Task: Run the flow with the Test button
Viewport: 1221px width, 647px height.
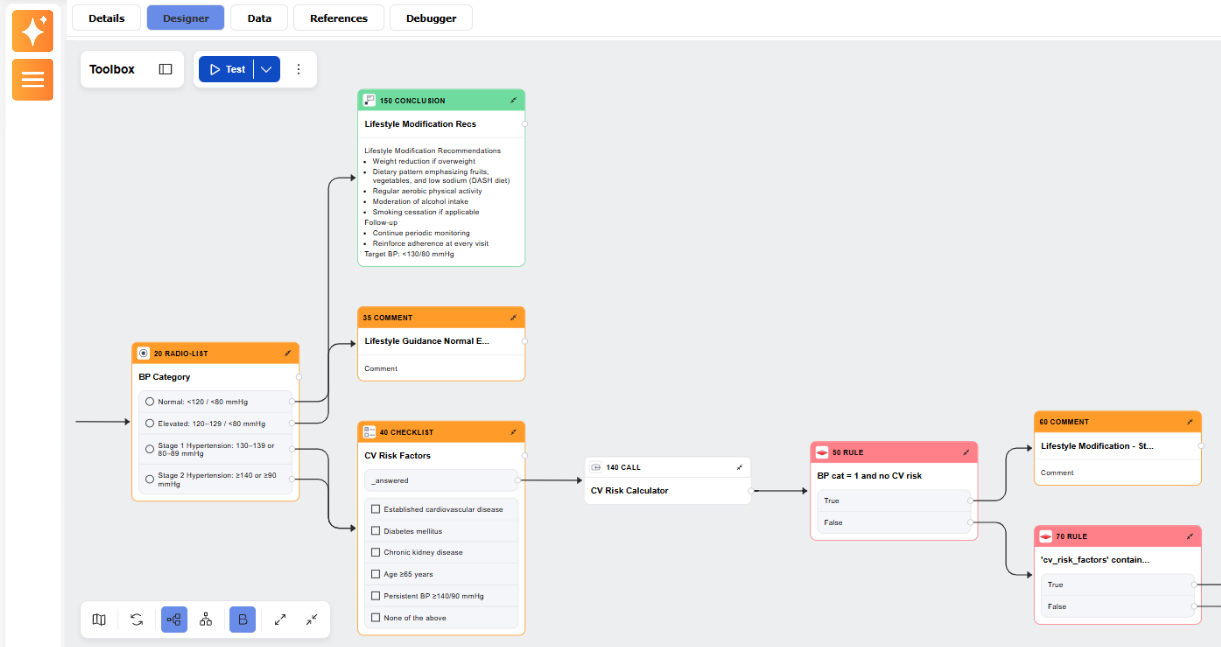Action: (x=227, y=69)
